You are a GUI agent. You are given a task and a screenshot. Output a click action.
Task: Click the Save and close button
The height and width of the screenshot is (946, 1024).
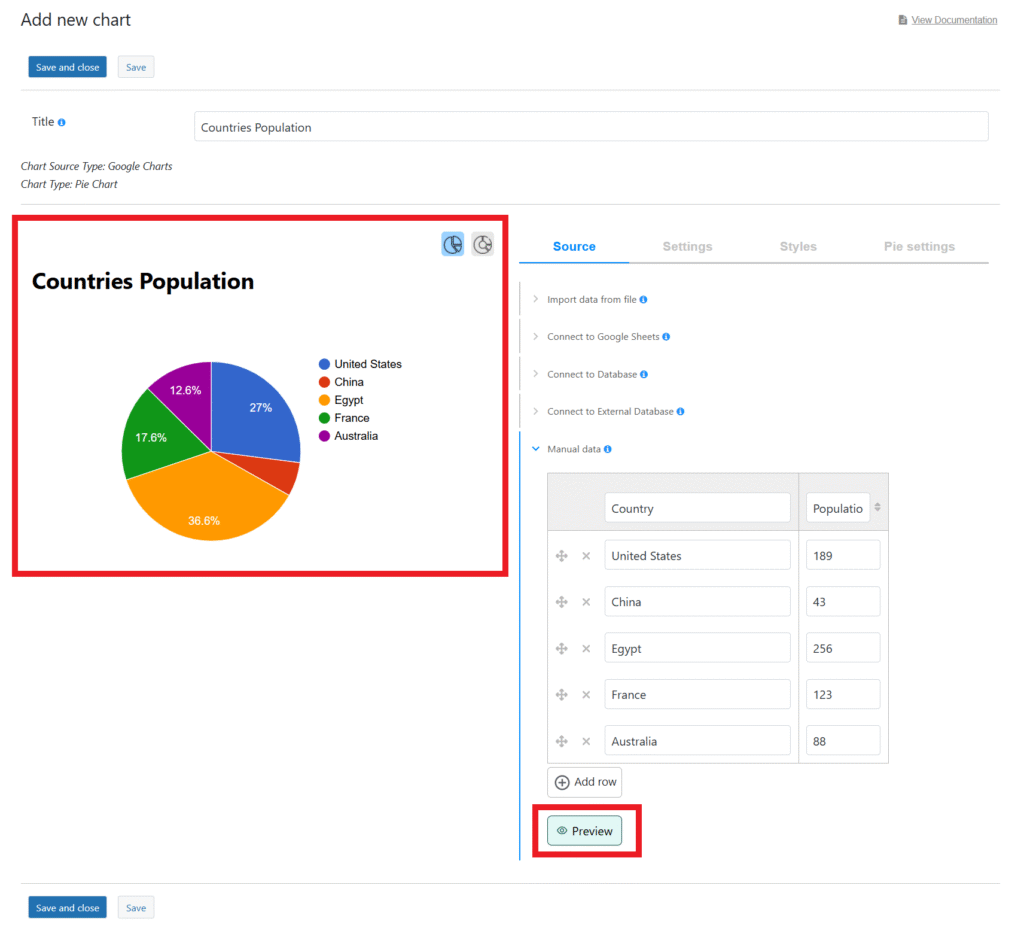pos(67,66)
